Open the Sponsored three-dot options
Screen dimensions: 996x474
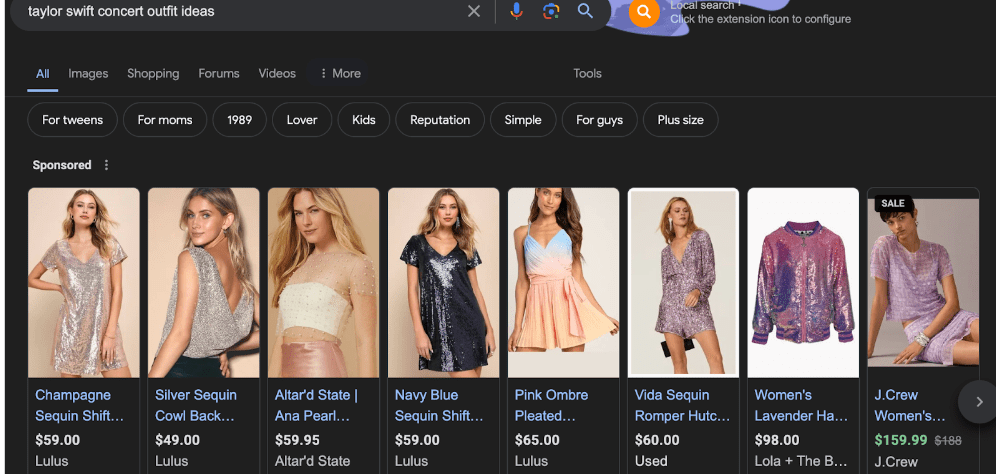[106, 165]
